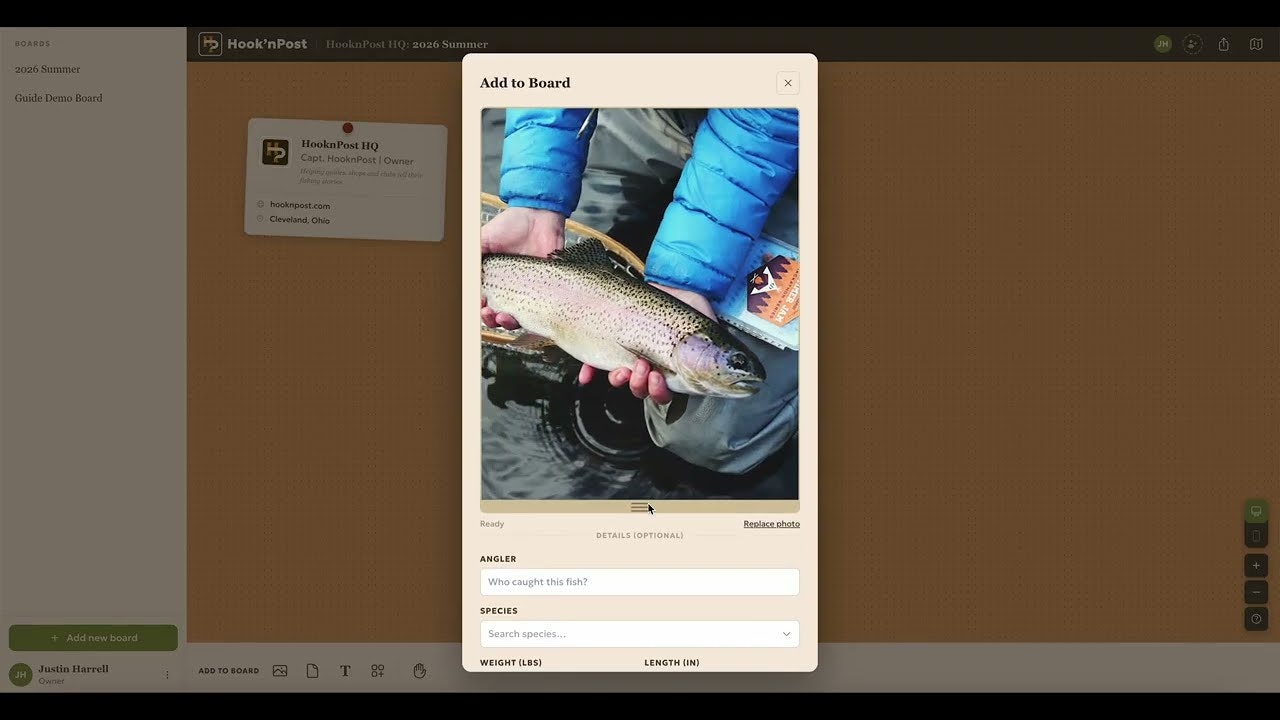
Task: Select the add photo tool icon
Action: (280, 671)
